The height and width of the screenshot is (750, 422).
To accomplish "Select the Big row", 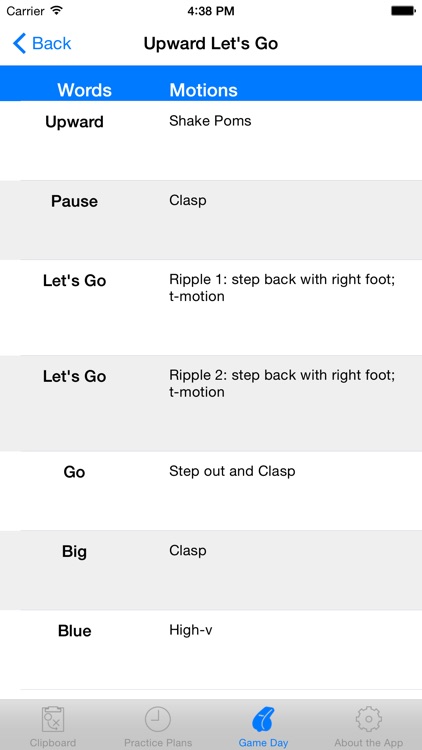I will tap(211, 570).
